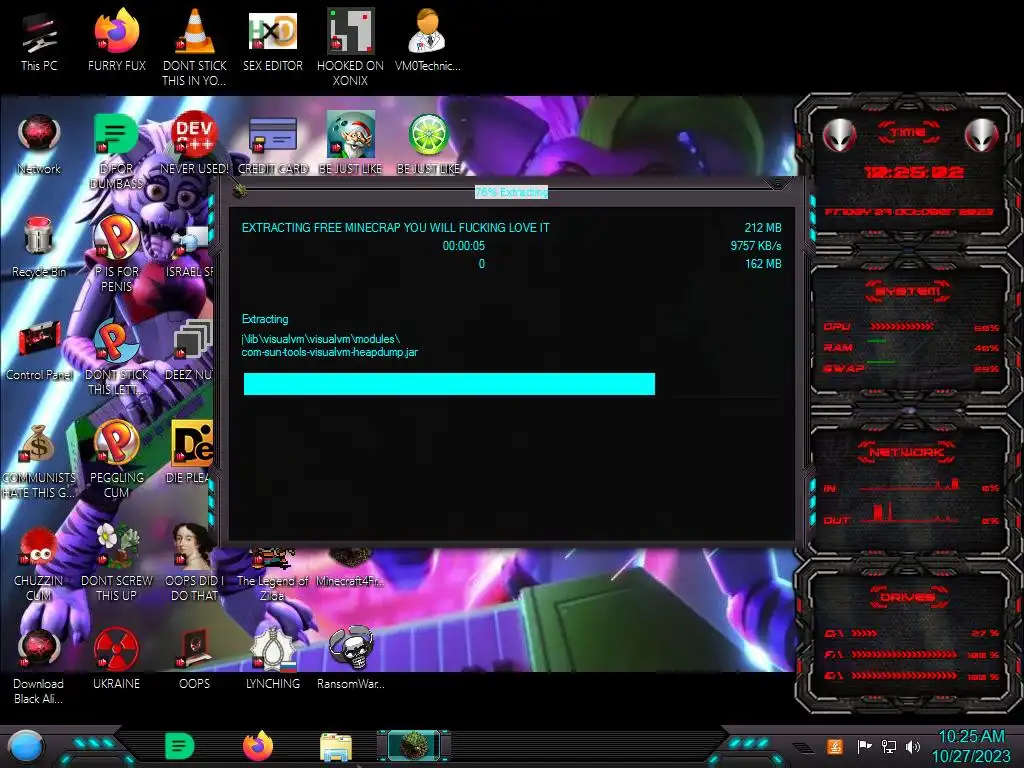Image resolution: width=1024 pixels, height=768 pixels.
Task: Click the CPU usage meter bar
Action: pos(902,327)
